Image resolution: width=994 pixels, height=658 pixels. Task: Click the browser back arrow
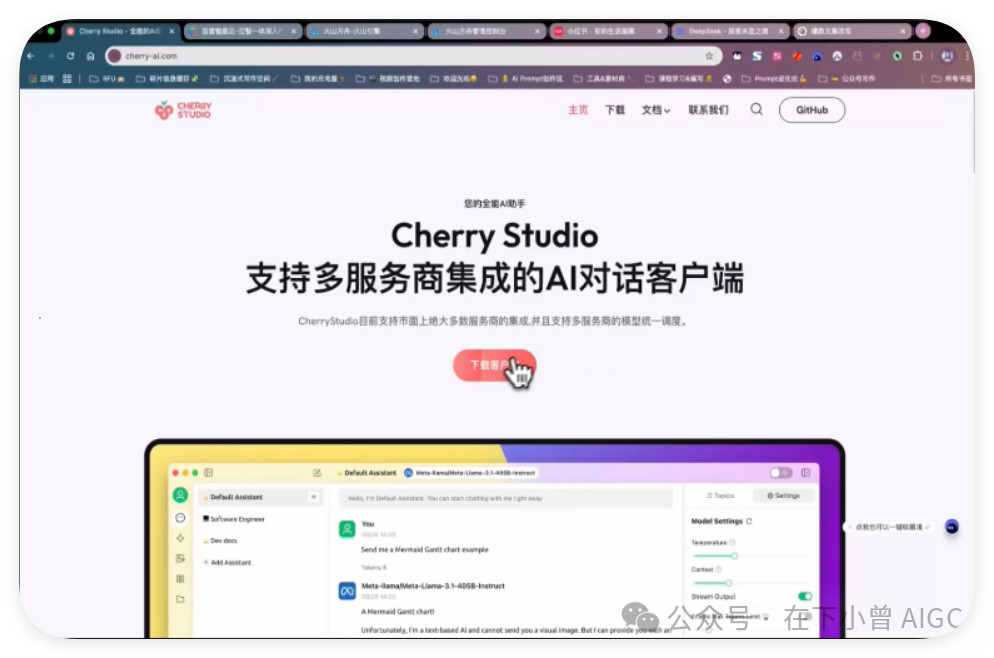pos(30,56)
